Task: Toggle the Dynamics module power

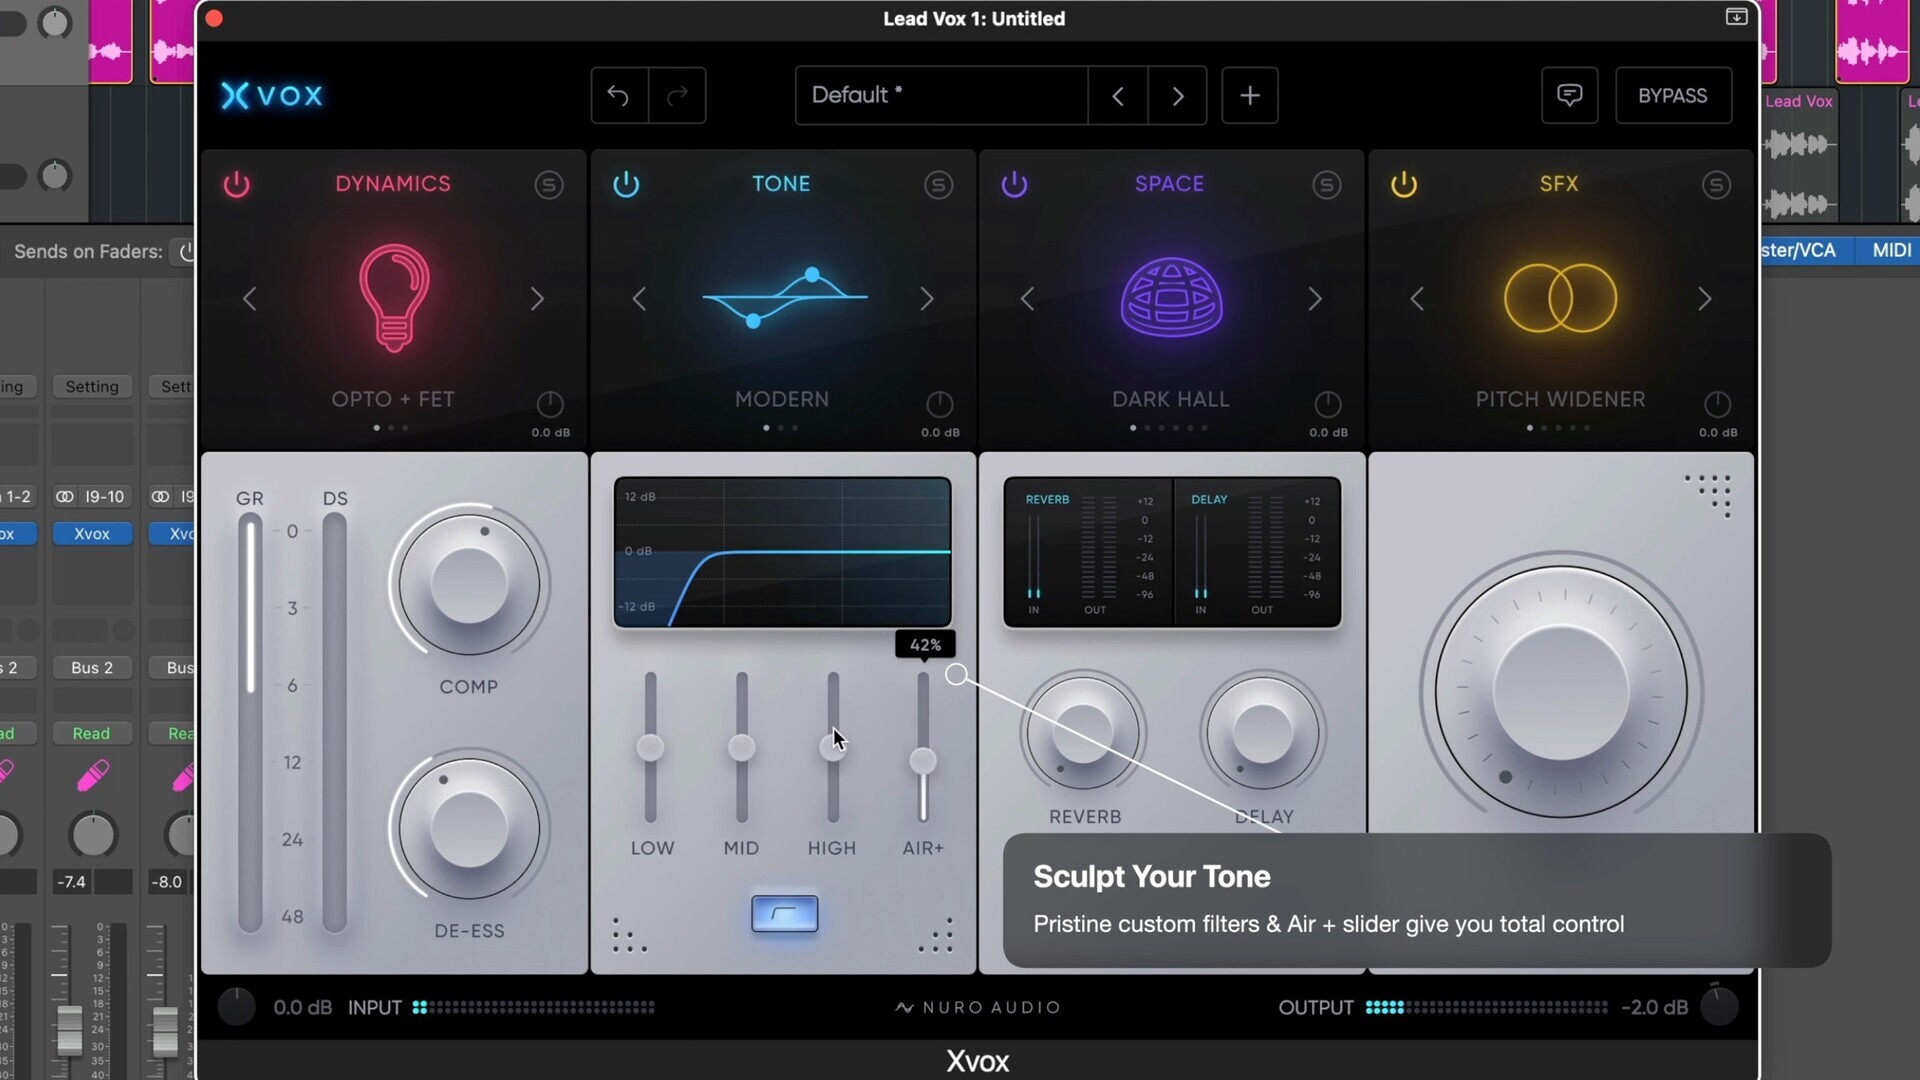Action: [237, 184]
